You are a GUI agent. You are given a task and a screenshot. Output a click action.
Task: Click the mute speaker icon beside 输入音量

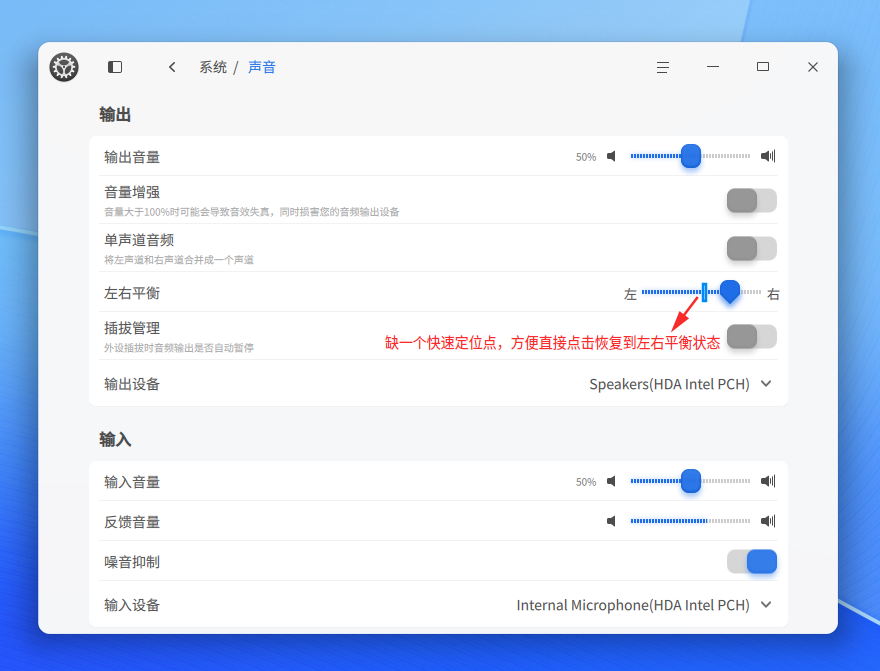[612, 481]
